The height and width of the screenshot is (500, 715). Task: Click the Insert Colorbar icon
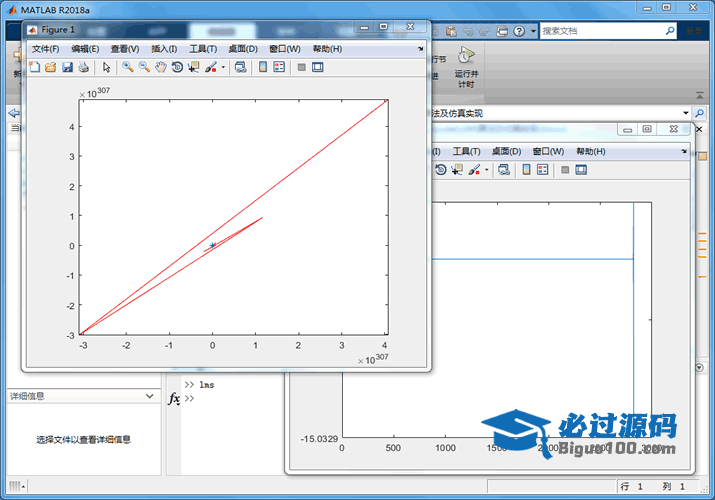(263, 68)
